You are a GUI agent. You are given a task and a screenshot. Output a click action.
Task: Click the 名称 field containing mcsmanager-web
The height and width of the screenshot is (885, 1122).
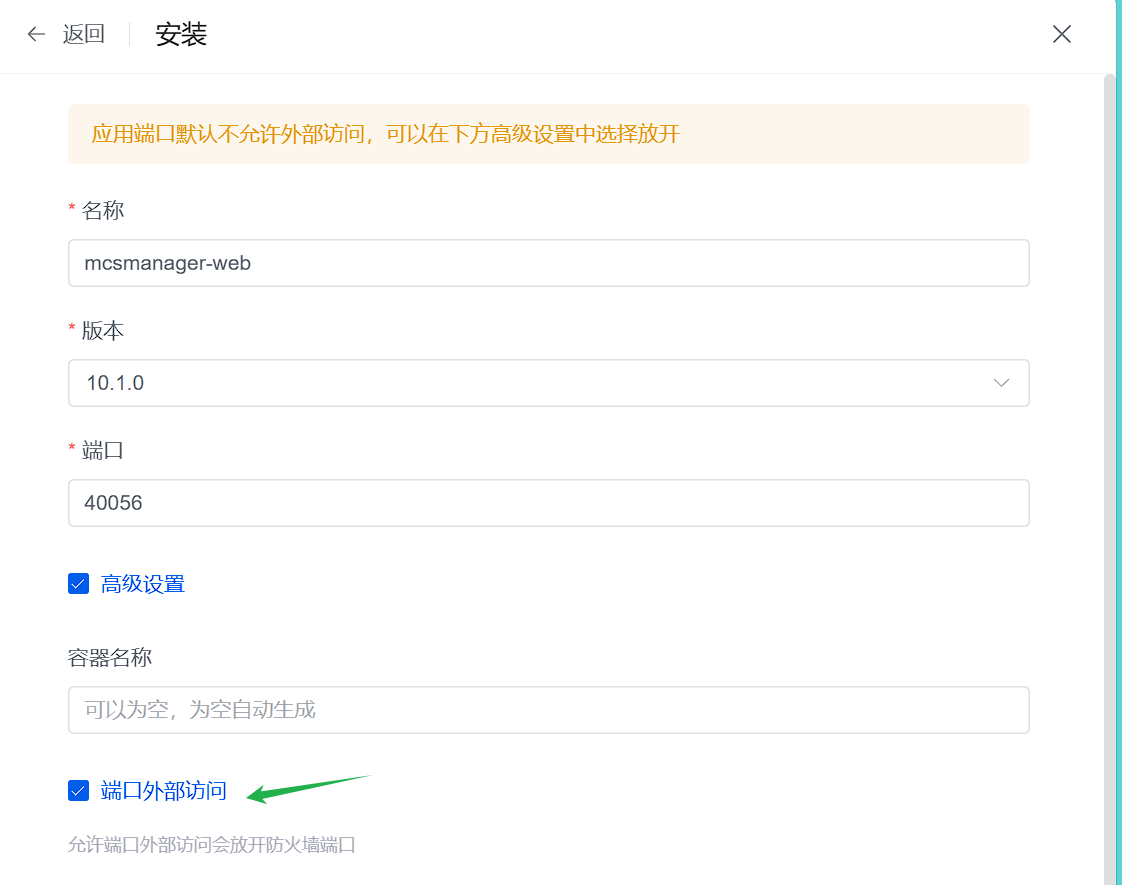click(x=548, y=263)
